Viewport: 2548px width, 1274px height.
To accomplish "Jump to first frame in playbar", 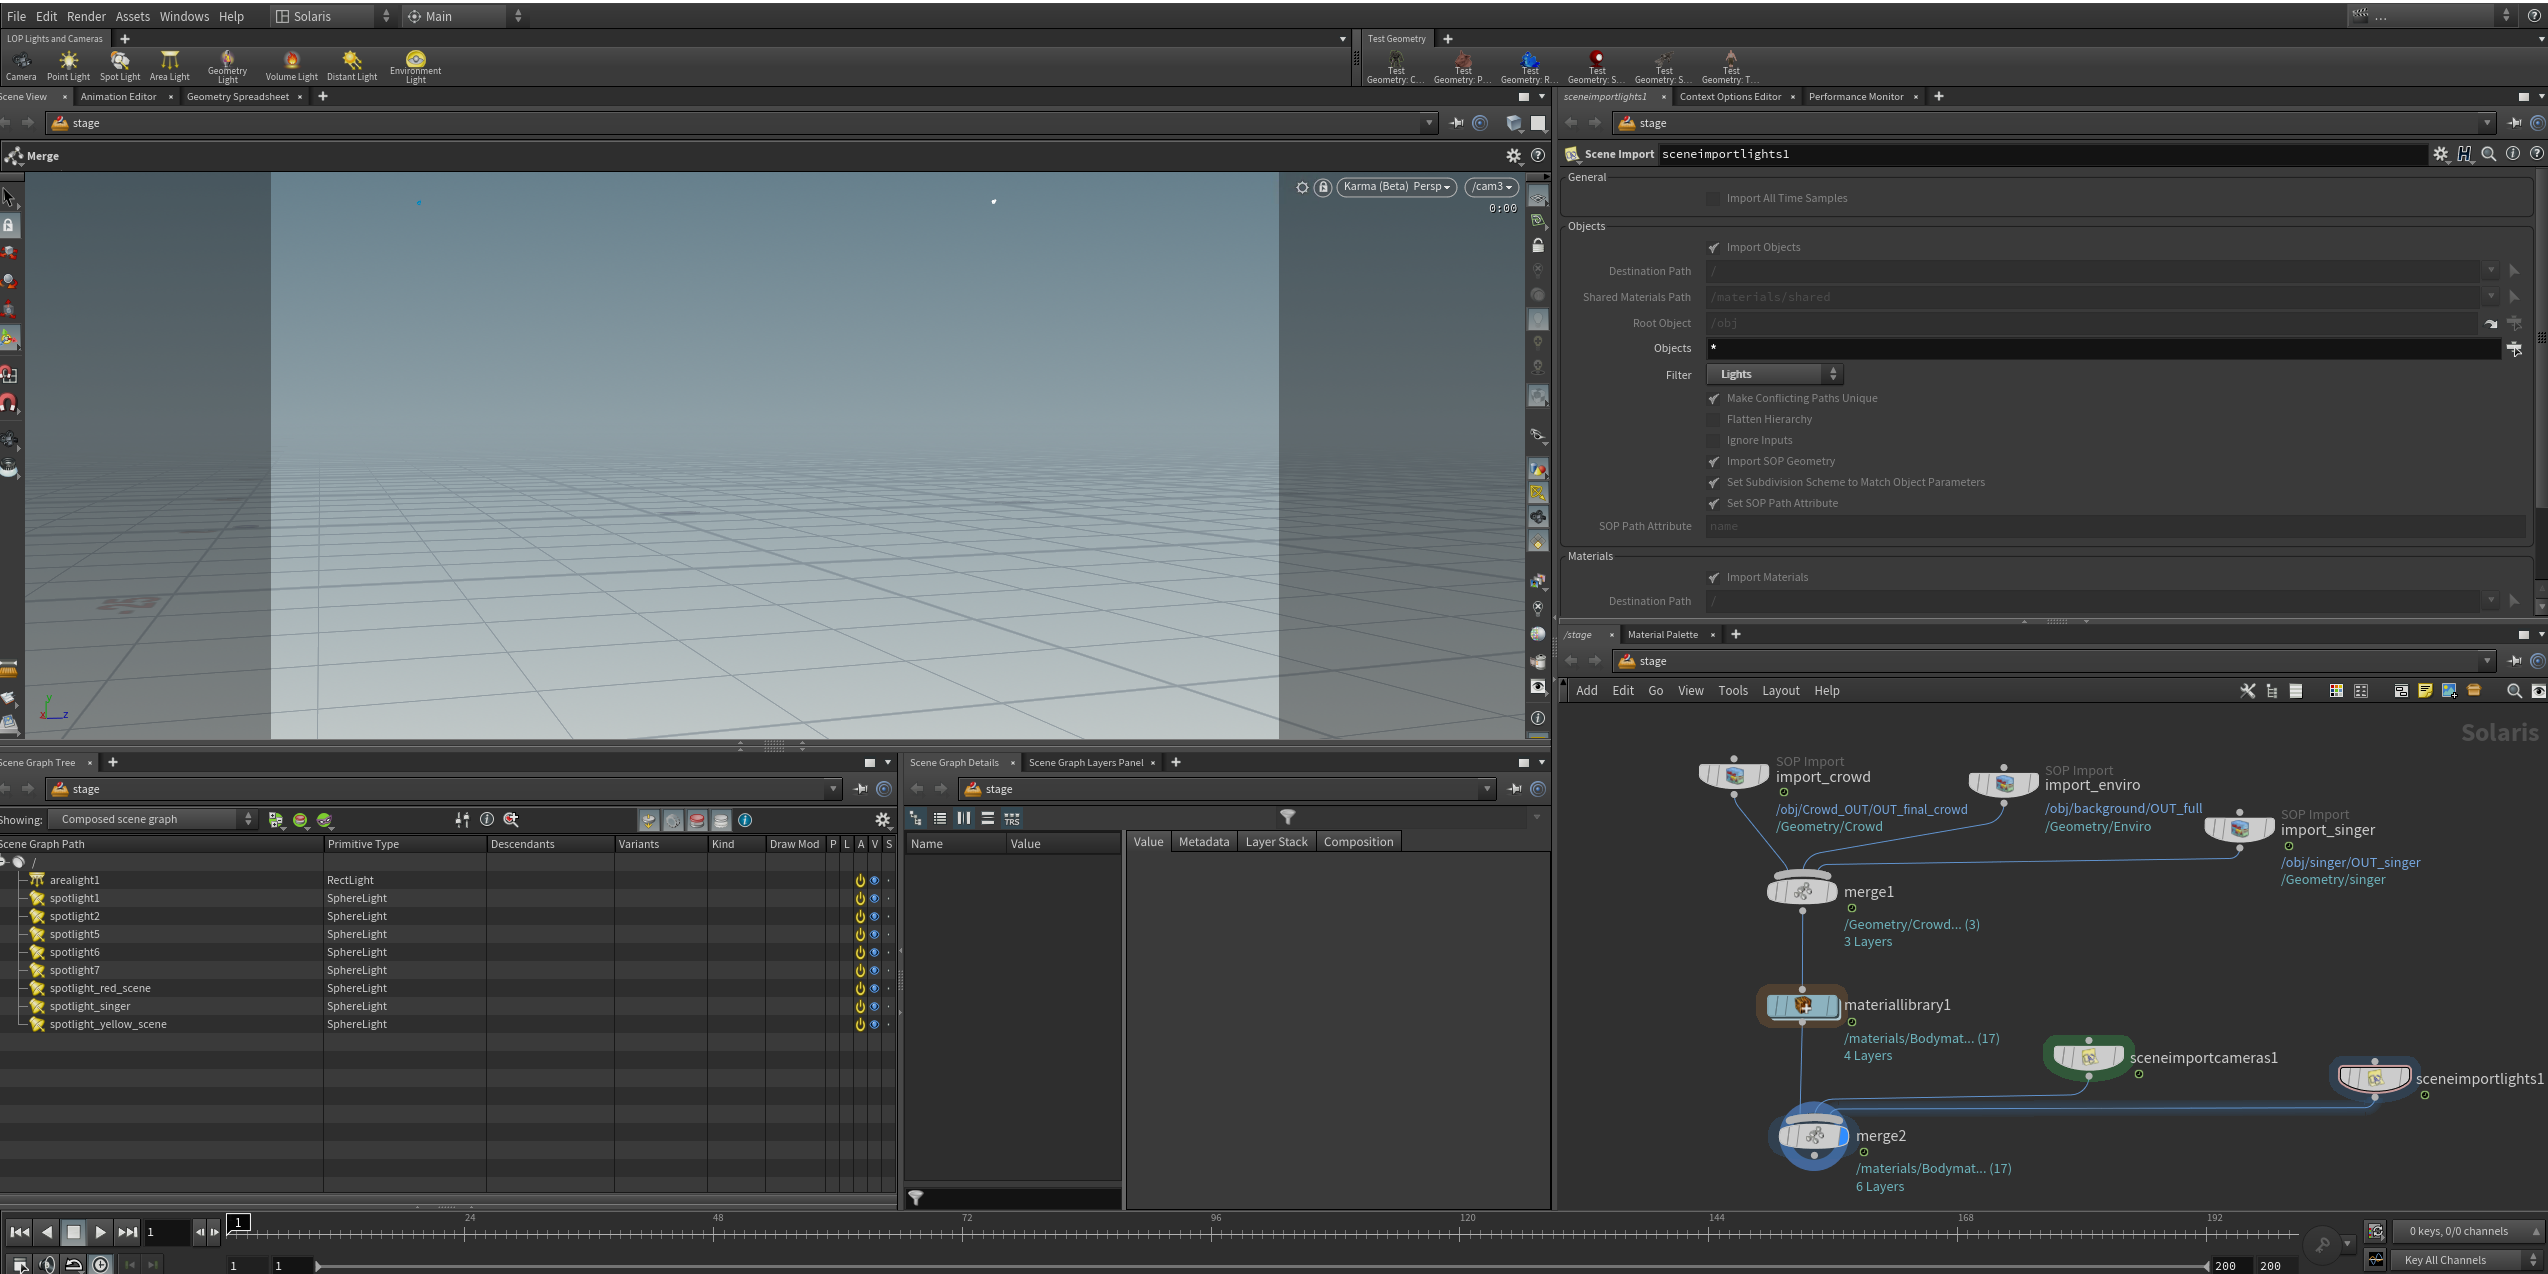I will tap(19, 1232).
